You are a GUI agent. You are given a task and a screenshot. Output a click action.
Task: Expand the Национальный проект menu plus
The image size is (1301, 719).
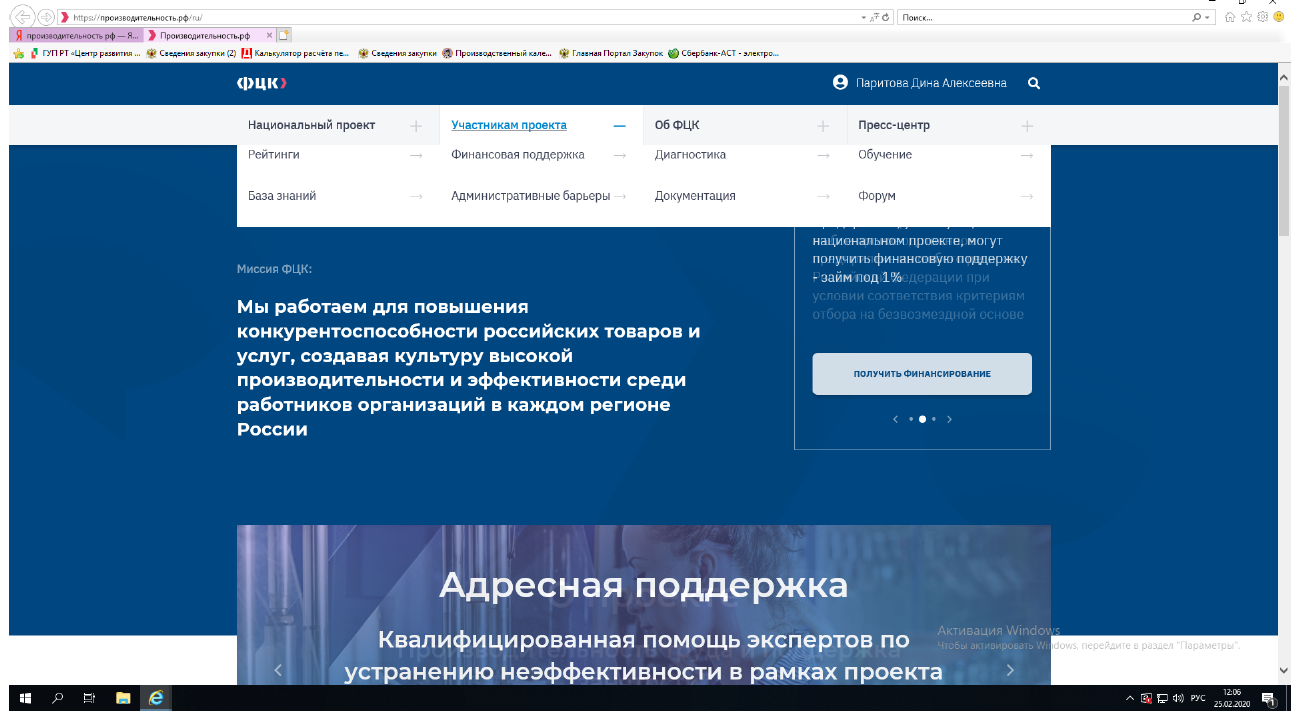[x=416, y=126]
